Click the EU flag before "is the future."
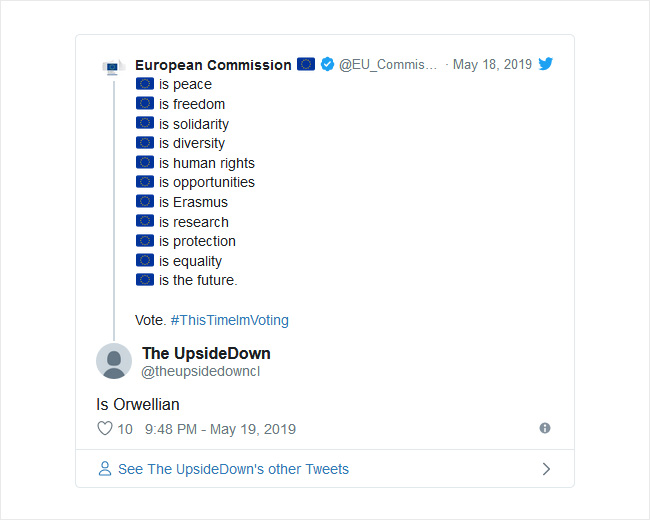The image size is (650, 520). tap(145, 279)
